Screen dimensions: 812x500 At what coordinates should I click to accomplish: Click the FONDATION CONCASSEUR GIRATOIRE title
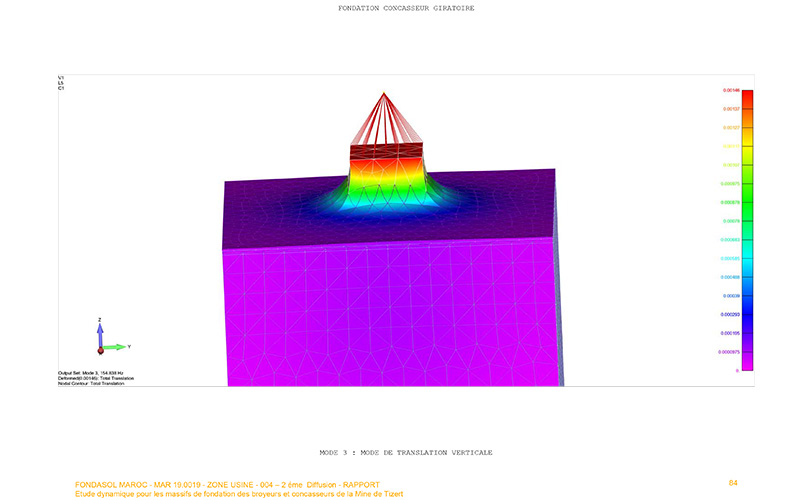(406, 8)
